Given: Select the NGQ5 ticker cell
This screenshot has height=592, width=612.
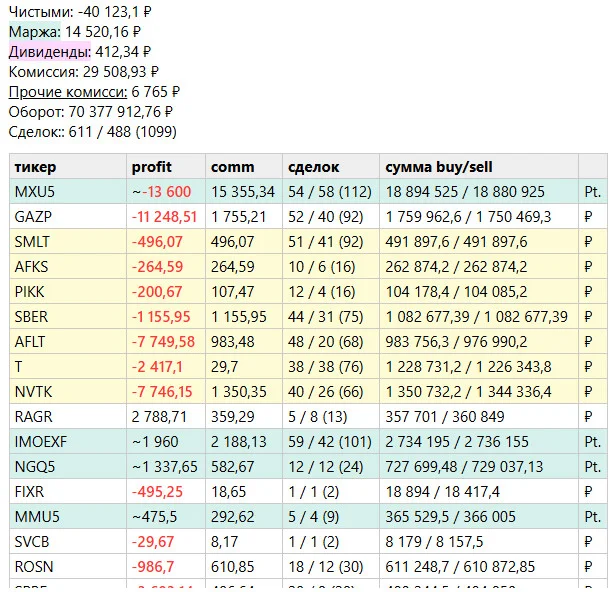Looking at the screenshot, I should (68, 466).
